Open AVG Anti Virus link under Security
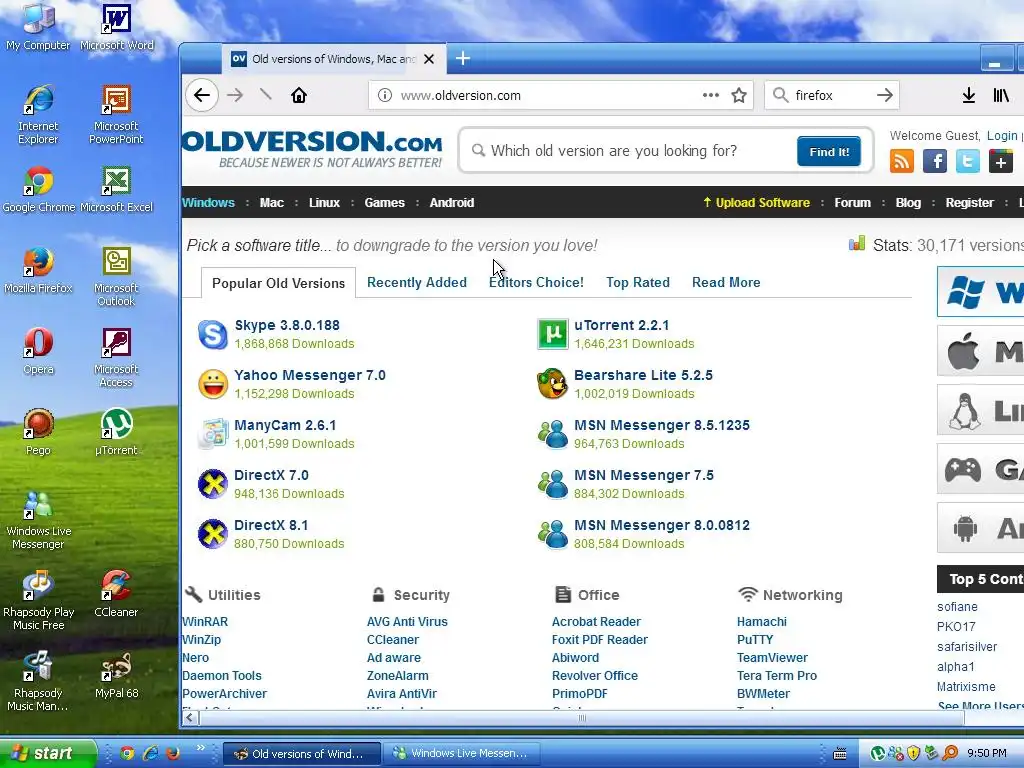The width and height of the screenshot is (1024, 768). pos(408,622)
